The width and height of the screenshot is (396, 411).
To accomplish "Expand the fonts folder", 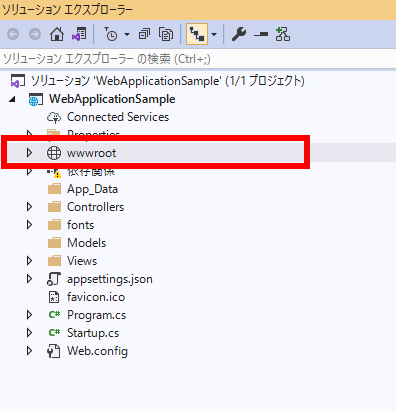I will point(29,225).
